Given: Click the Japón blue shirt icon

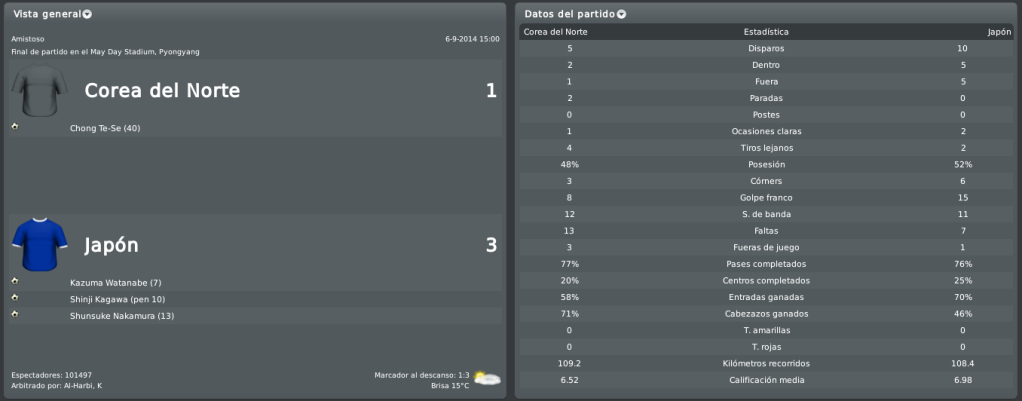Looking at the screenshot, I should point(40,245).
